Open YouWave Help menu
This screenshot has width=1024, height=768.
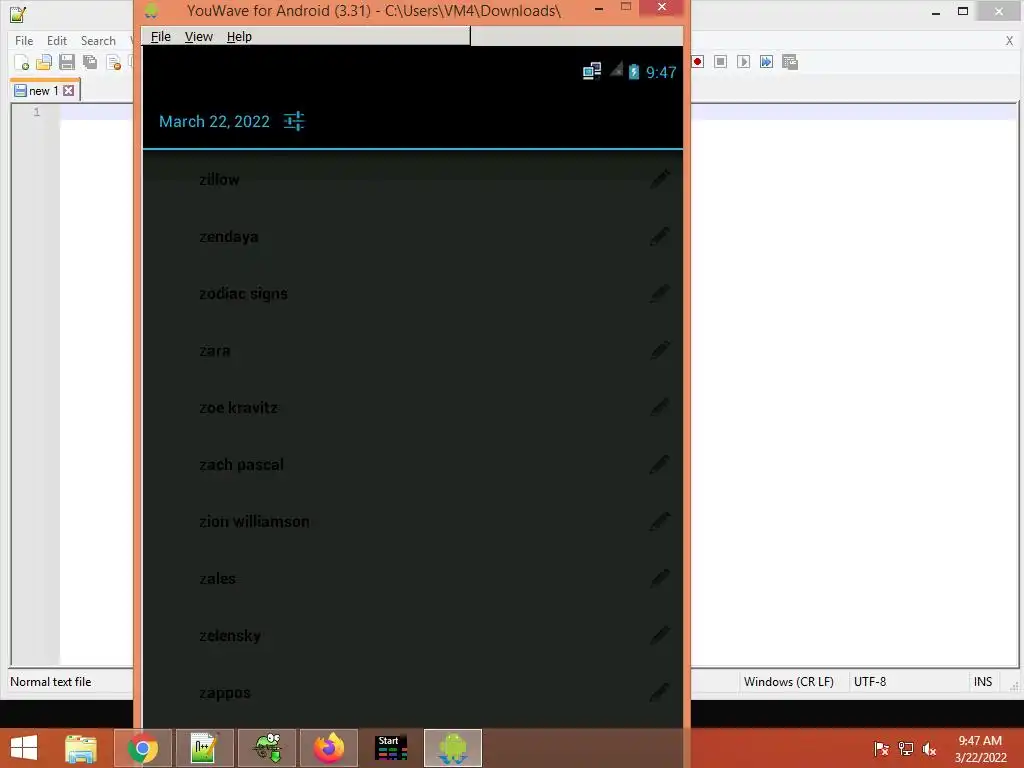click(239, 37)
